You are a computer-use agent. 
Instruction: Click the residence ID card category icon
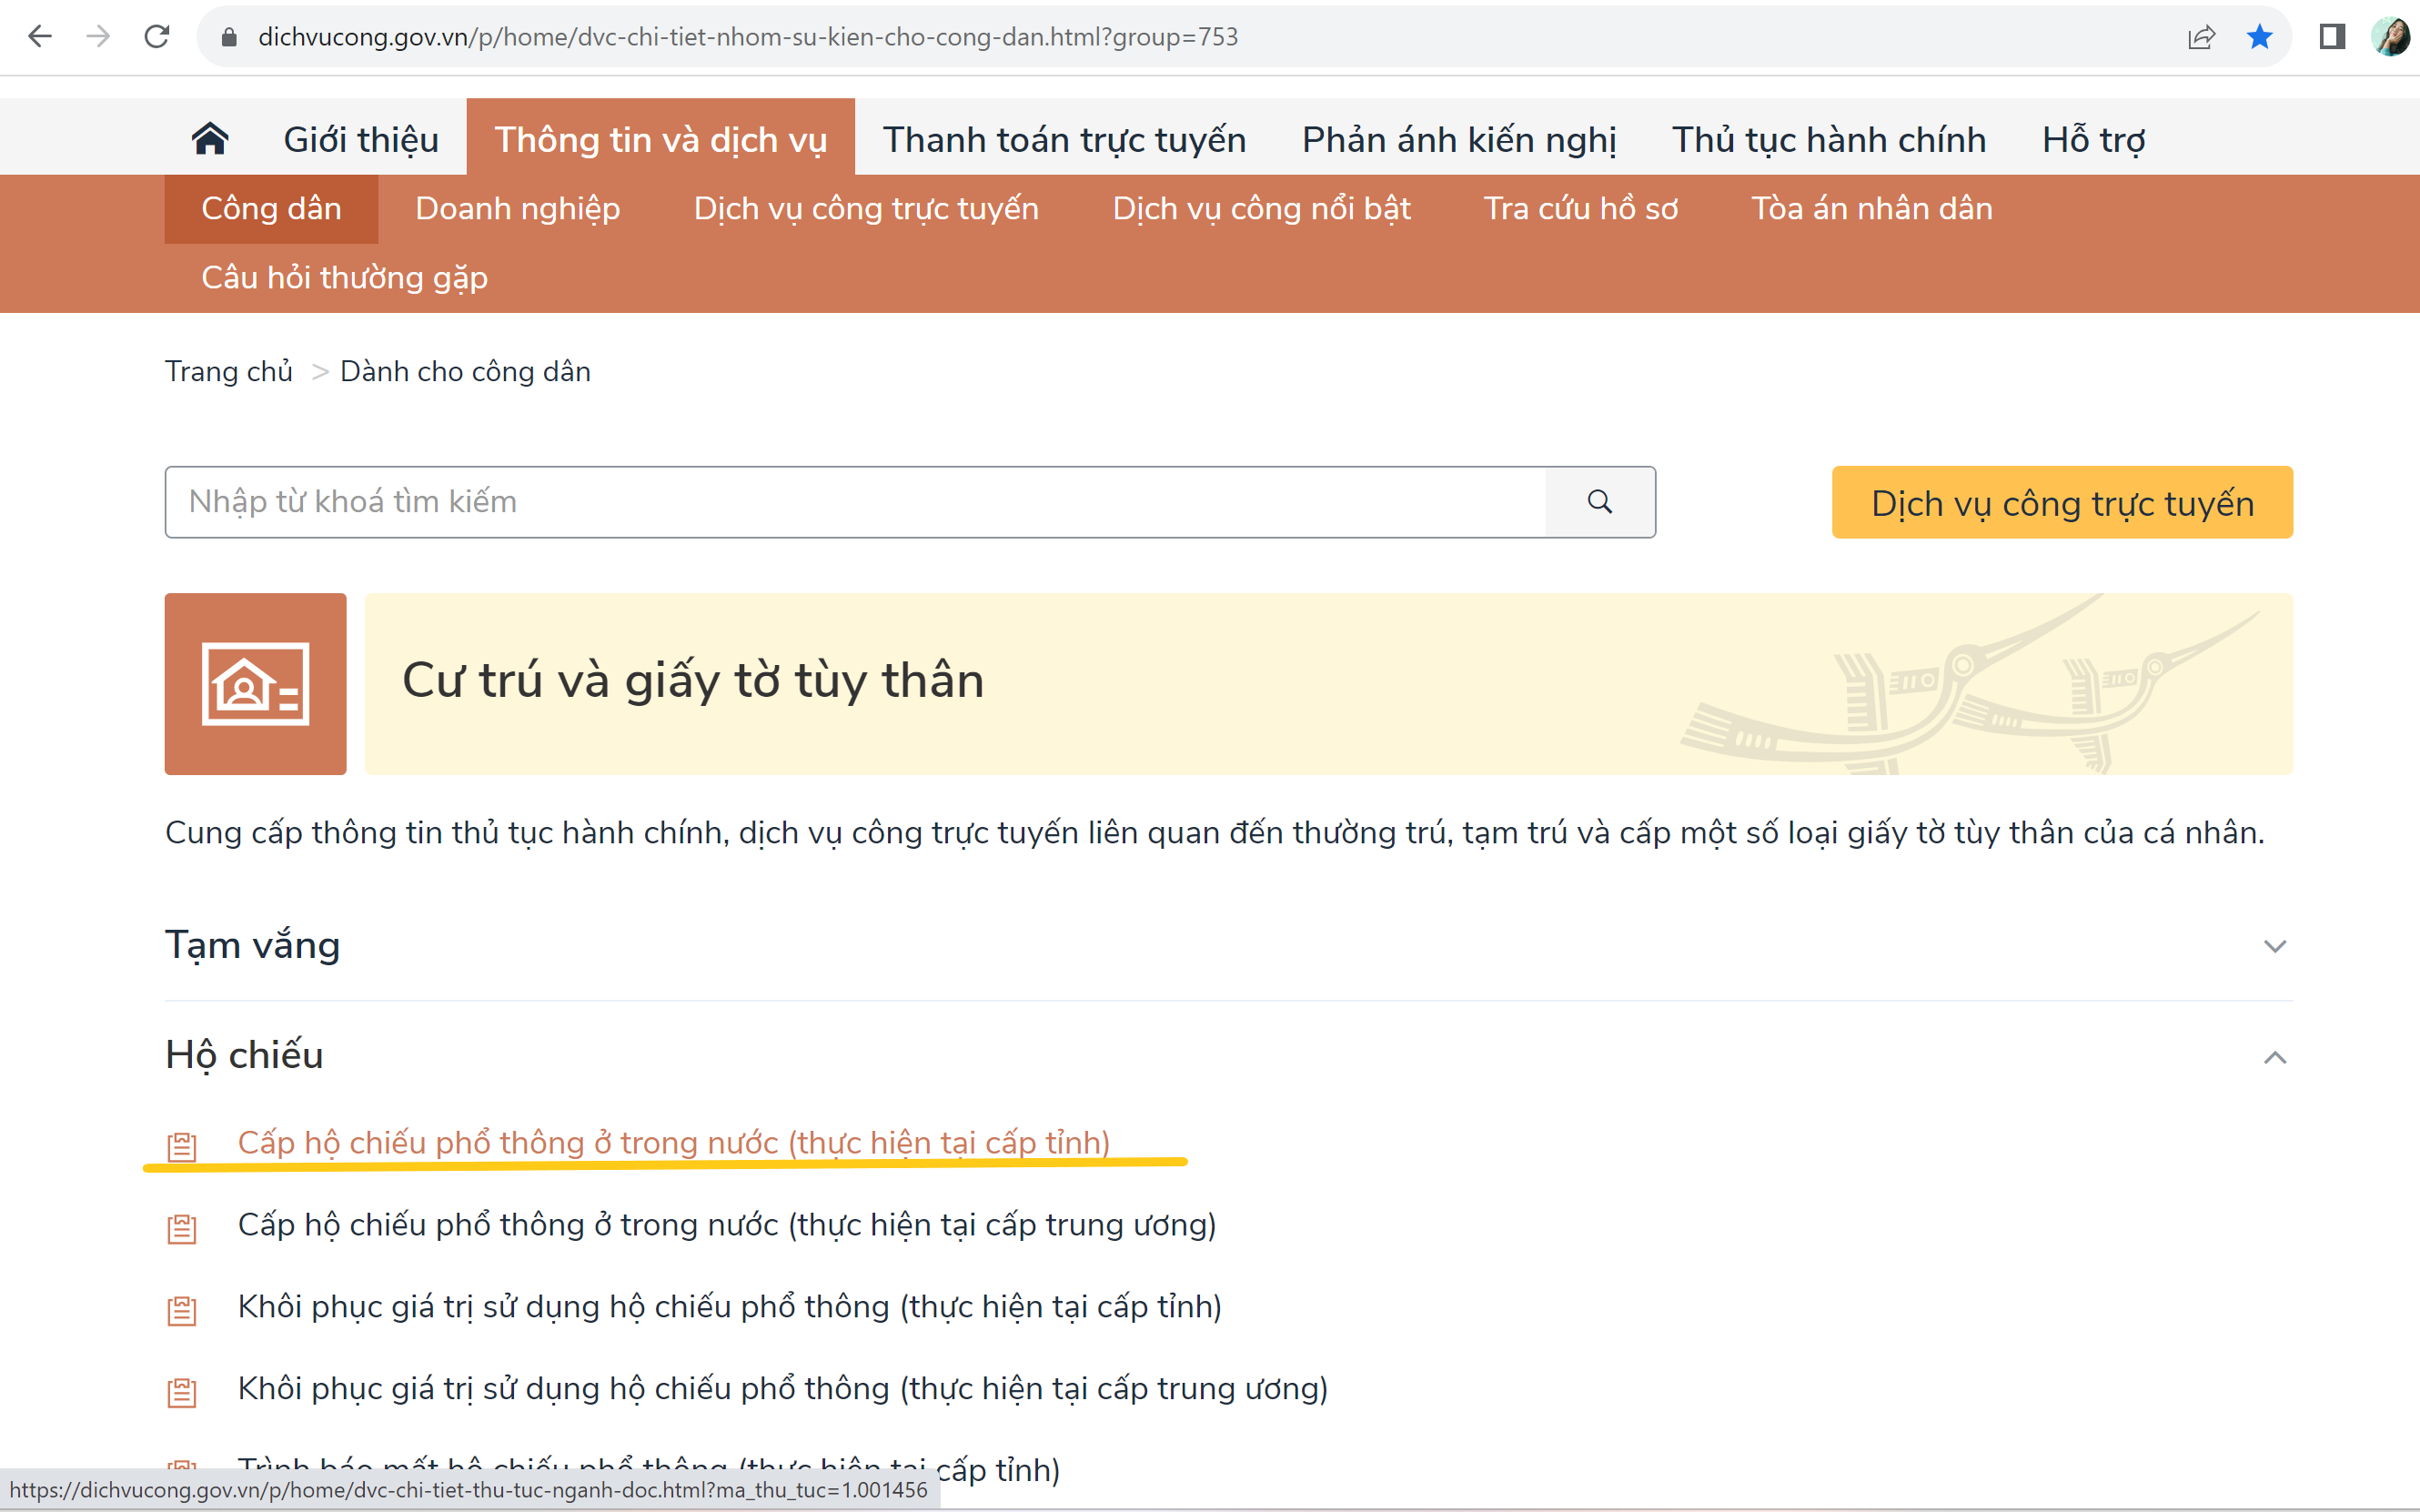point(255,684)
